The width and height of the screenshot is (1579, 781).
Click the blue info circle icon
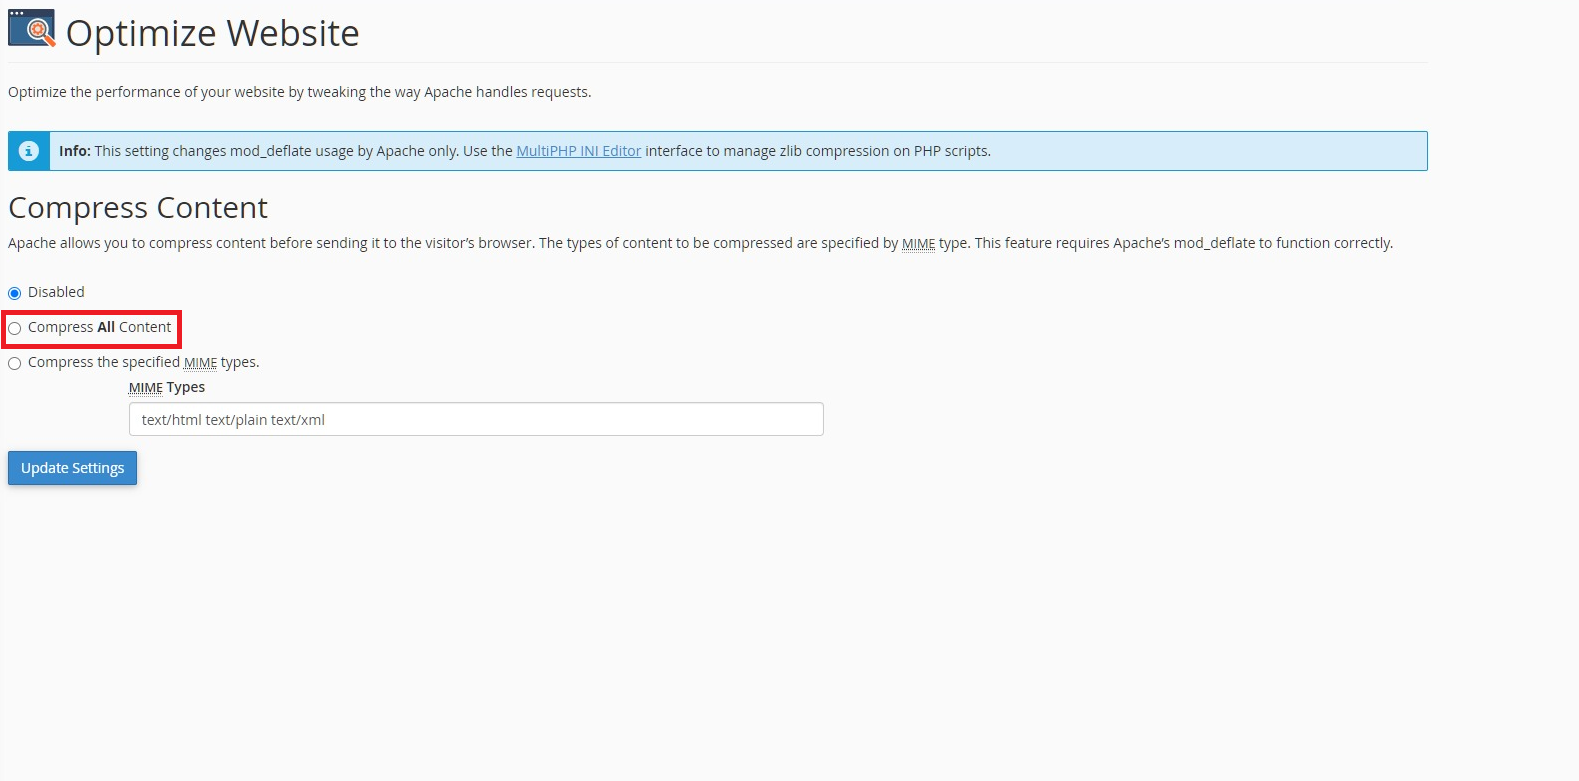click(x=29, y=151)
